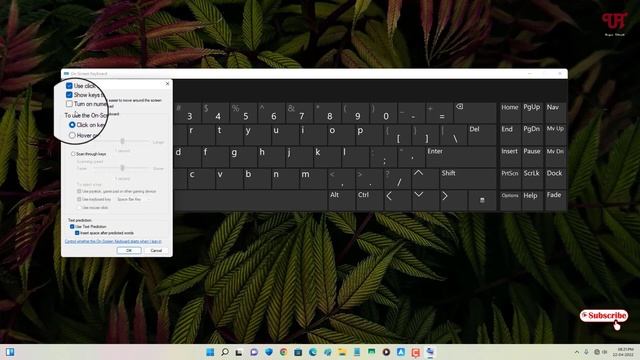The image size is (640, 360).
Task: Select the Hover over keys radio option
Action: (72, 135)
